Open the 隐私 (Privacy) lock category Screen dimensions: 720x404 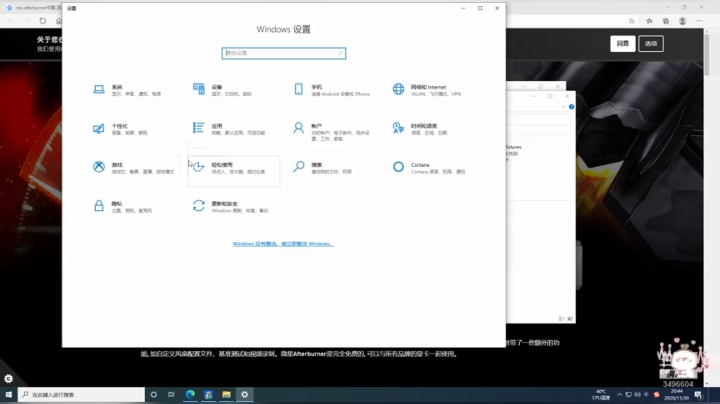coord(124,207)
